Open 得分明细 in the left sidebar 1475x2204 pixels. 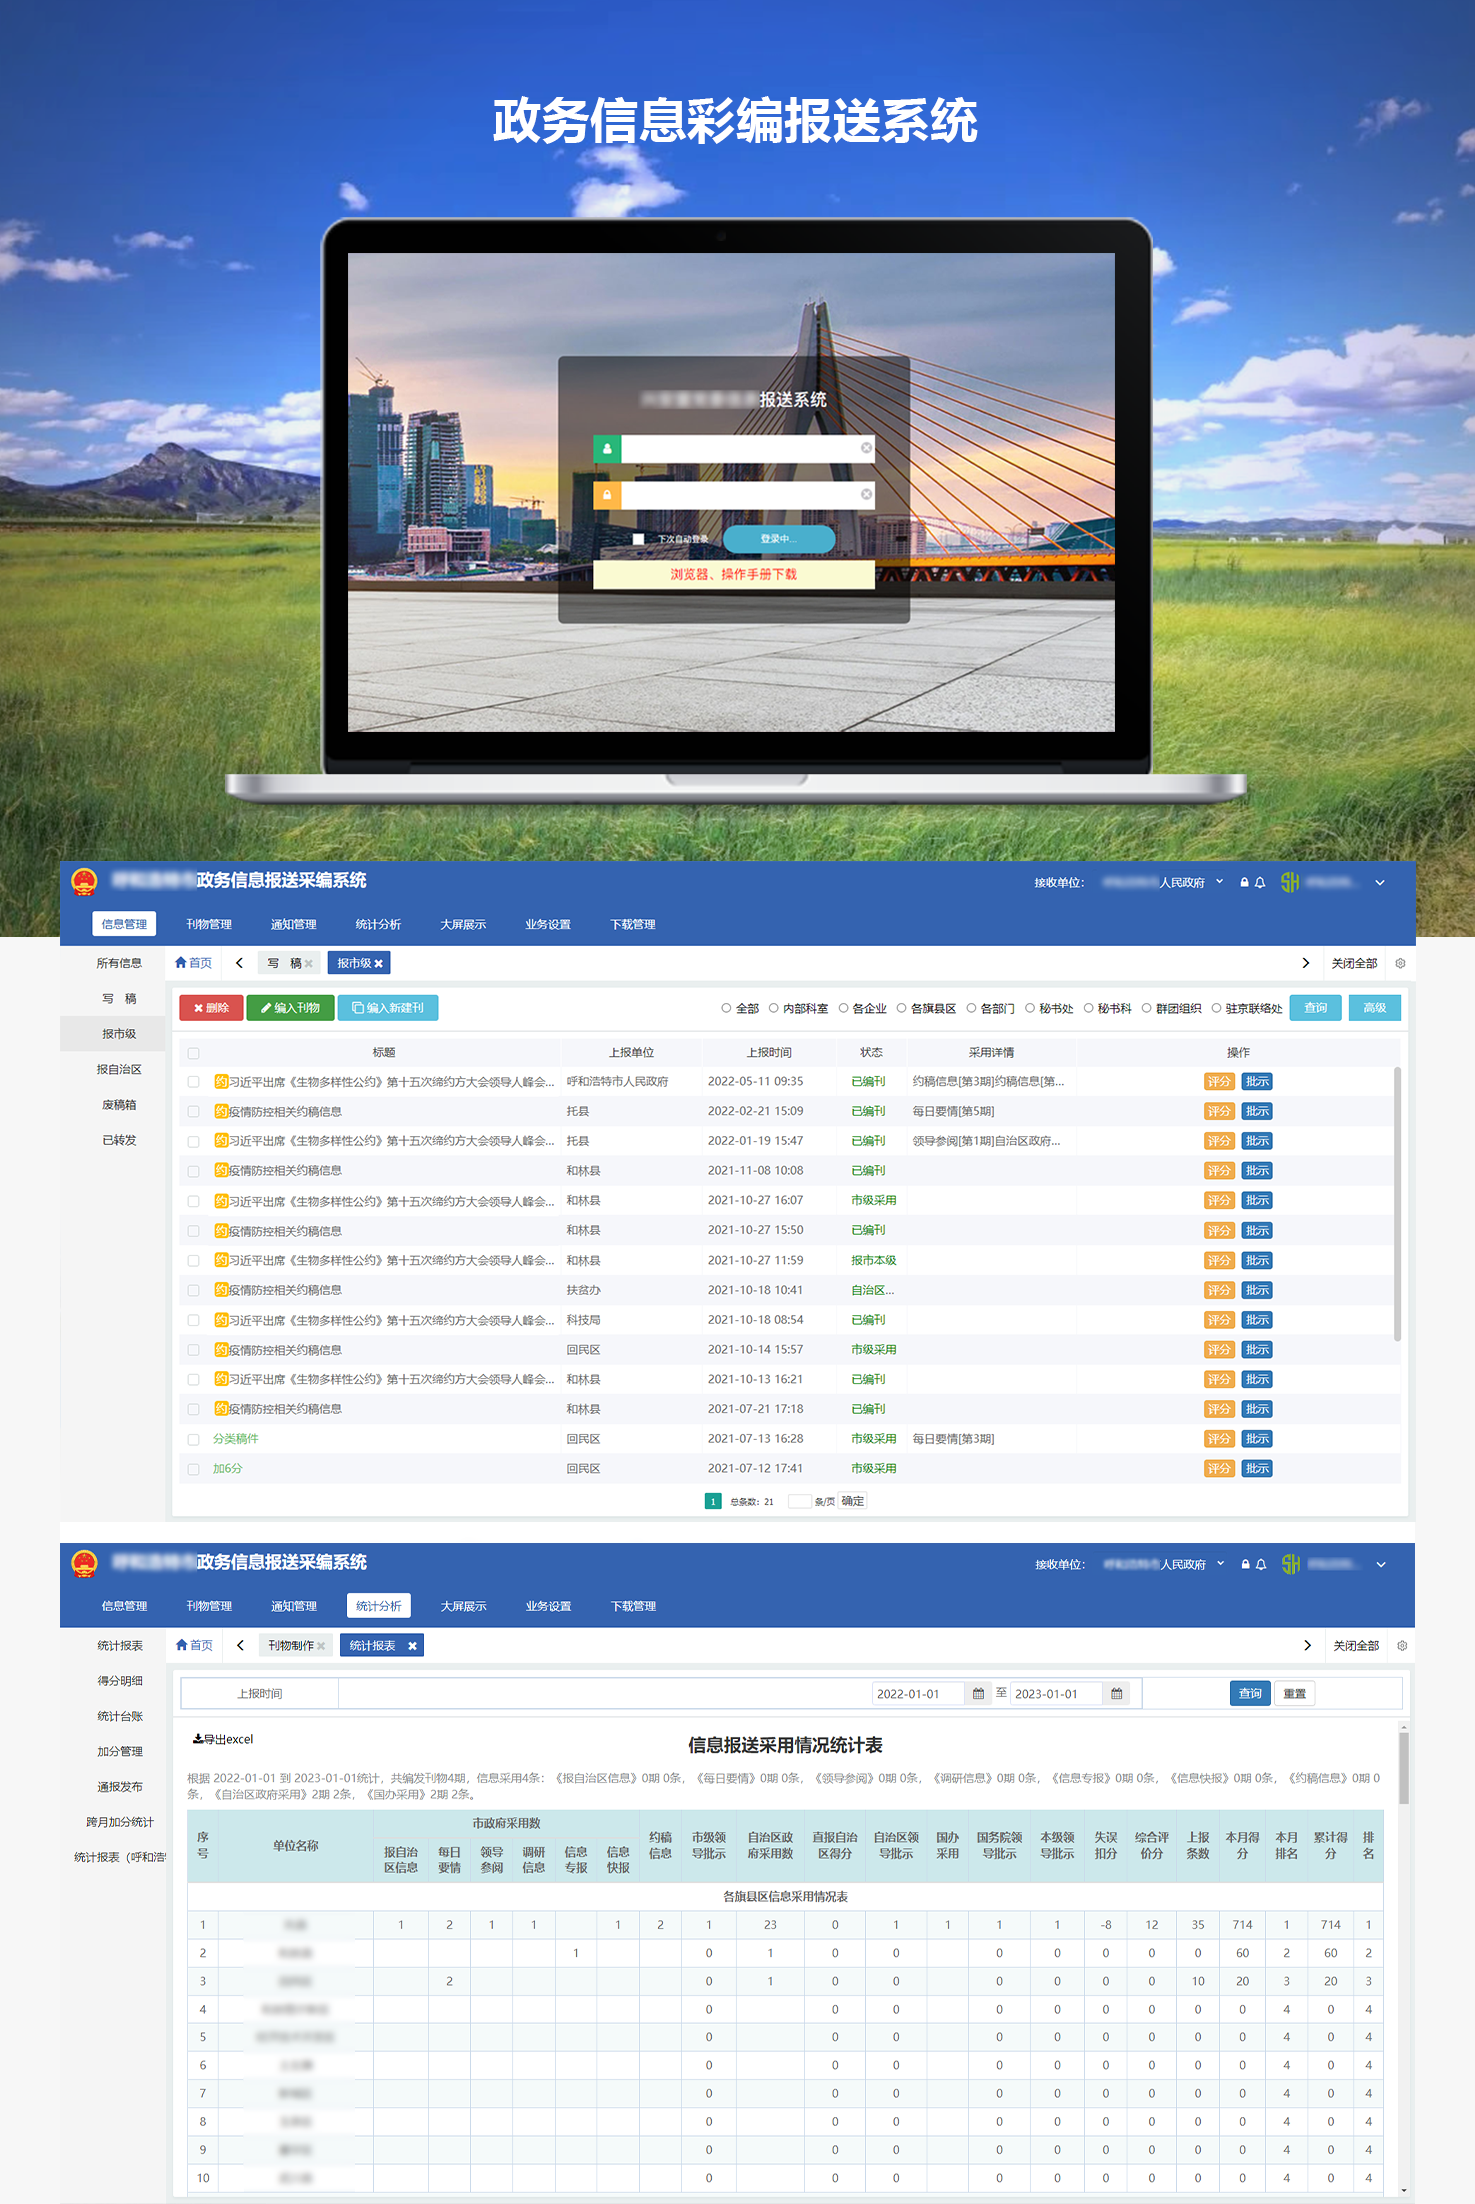[120, 1681]
